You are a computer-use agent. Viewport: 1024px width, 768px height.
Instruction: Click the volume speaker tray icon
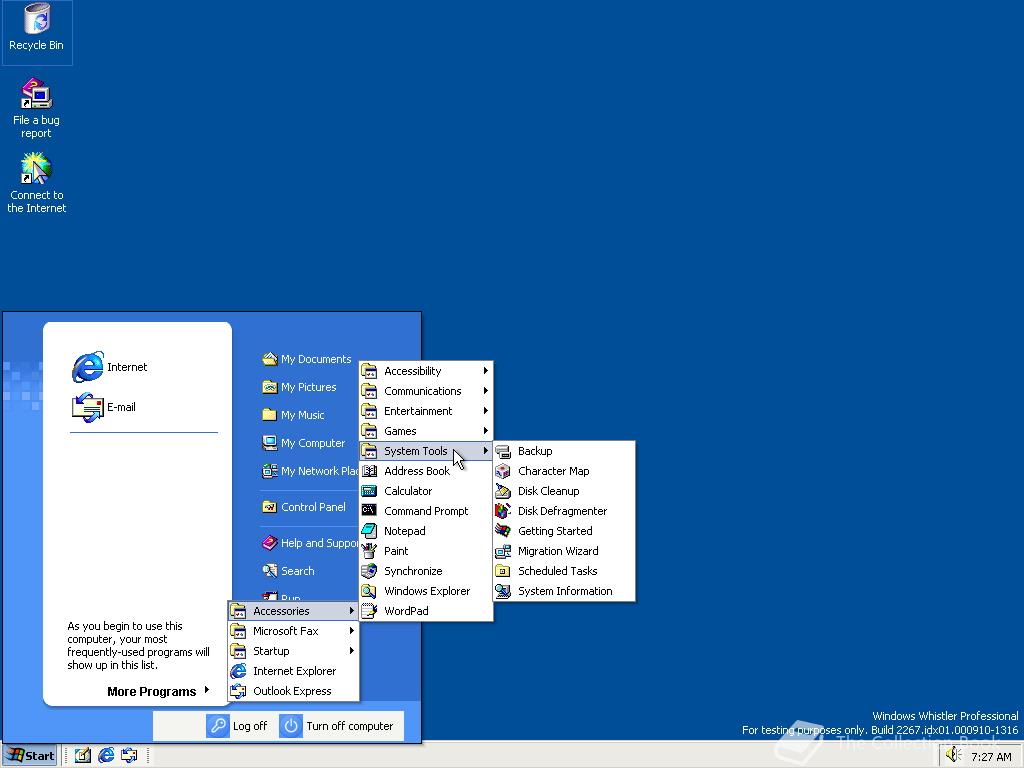[953, 756]
